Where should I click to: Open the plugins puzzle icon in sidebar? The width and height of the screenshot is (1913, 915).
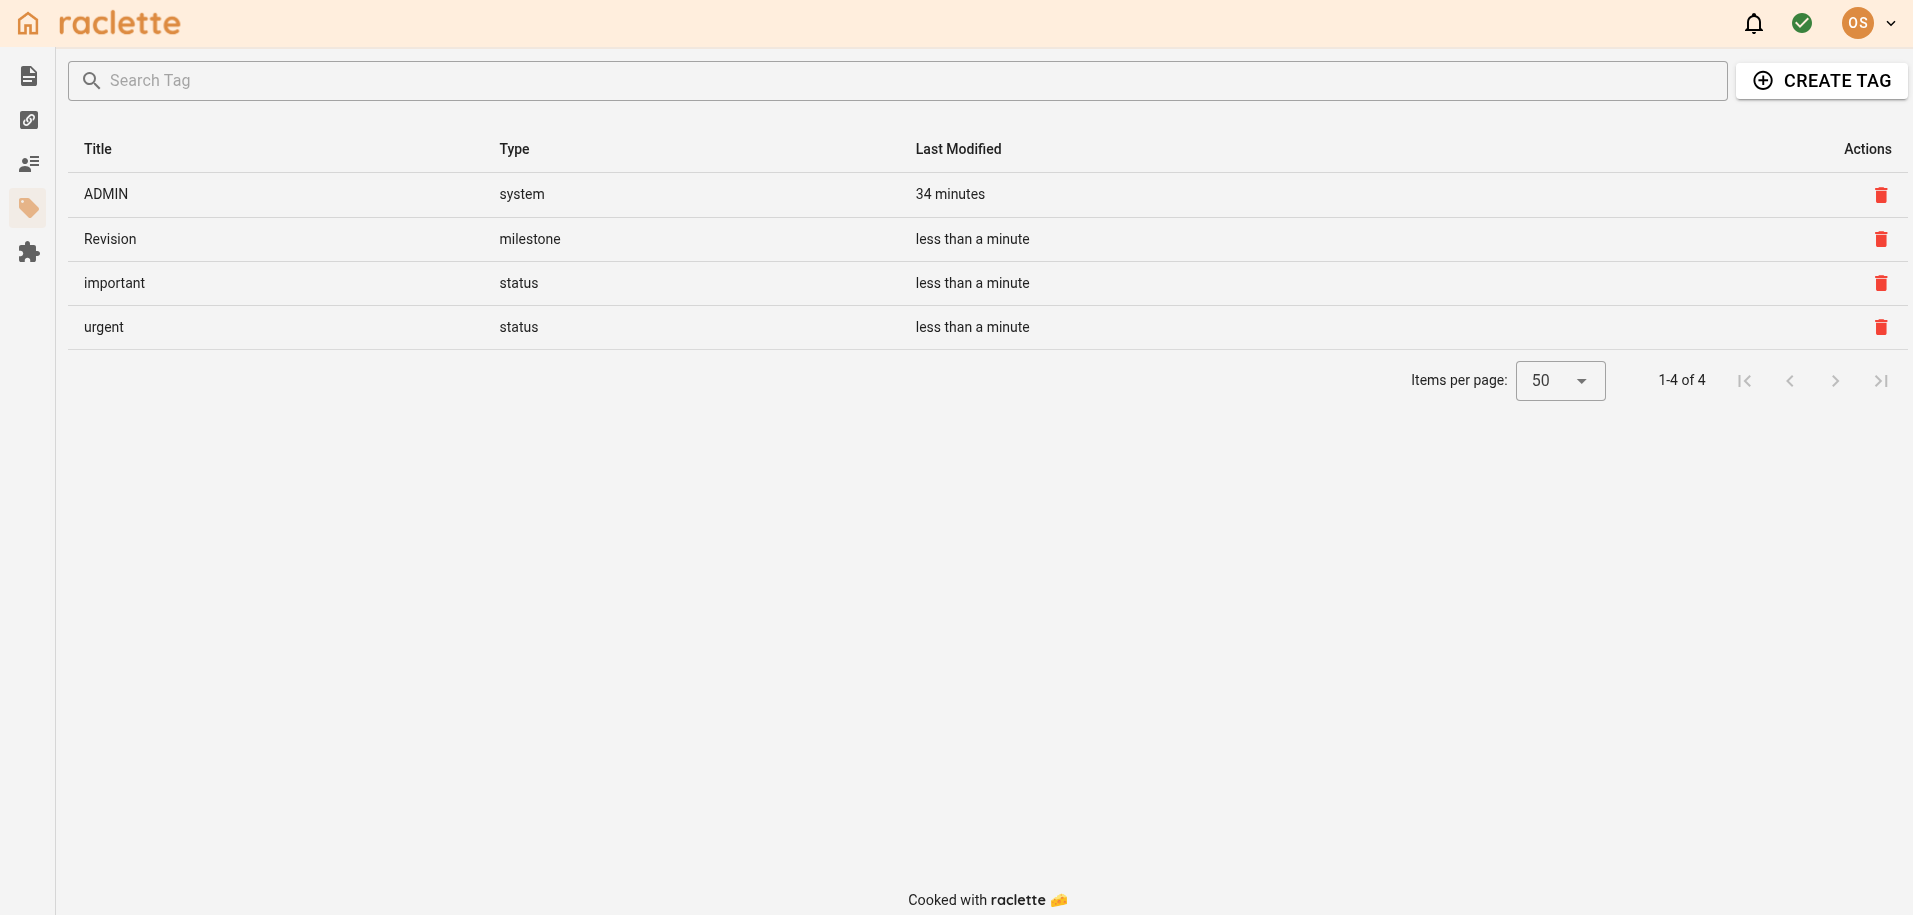tap(29, 252)
